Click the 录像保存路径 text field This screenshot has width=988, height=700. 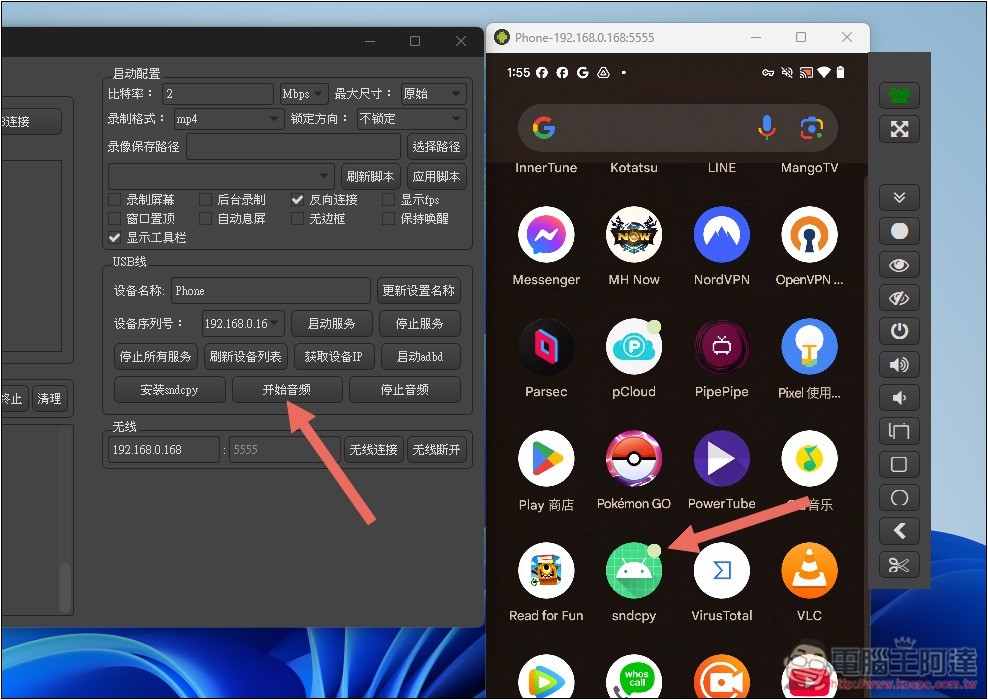click(294, 147)
